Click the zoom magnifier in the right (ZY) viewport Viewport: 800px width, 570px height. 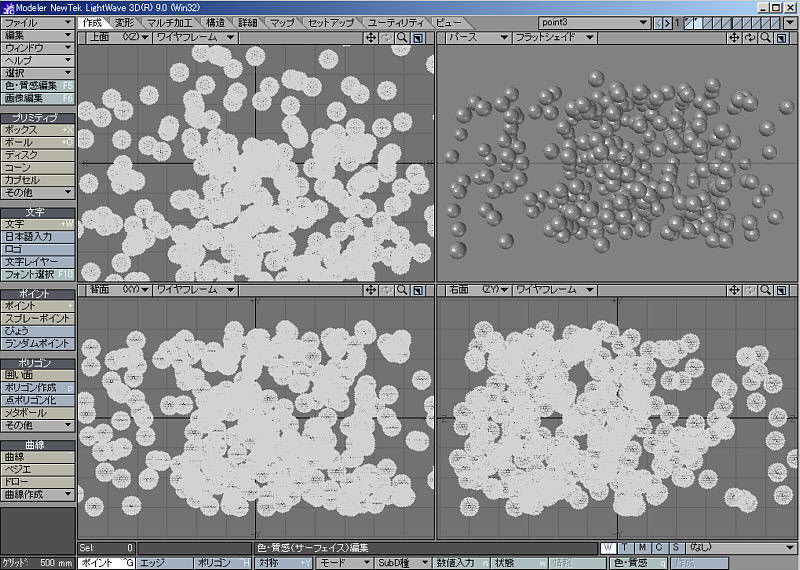765,290
